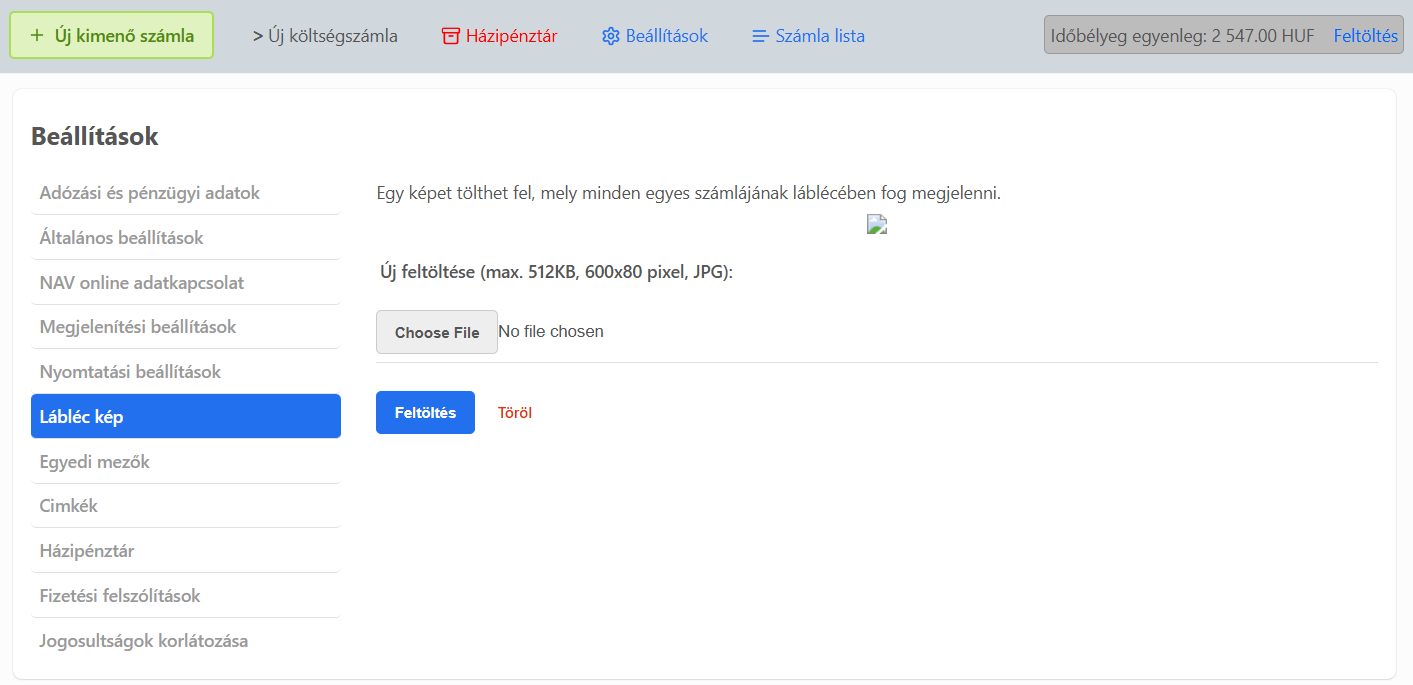1413x685 pixels.
Task: Open Fizetési felszólítások settings
Action: click(120, 596)
